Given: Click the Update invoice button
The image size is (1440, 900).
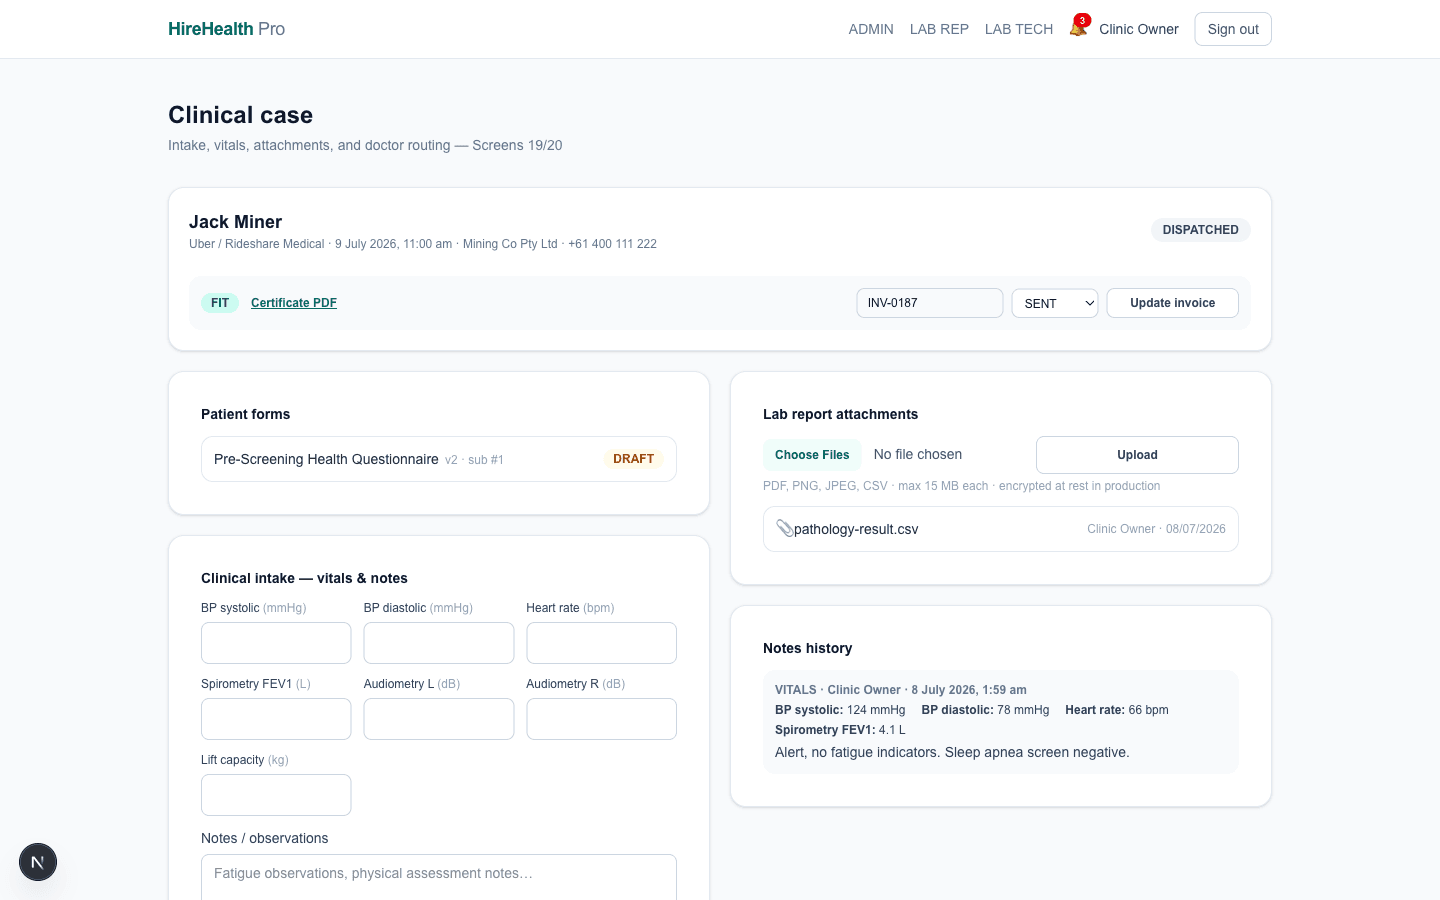Looking at the screenshot, I should (1173, 303).
